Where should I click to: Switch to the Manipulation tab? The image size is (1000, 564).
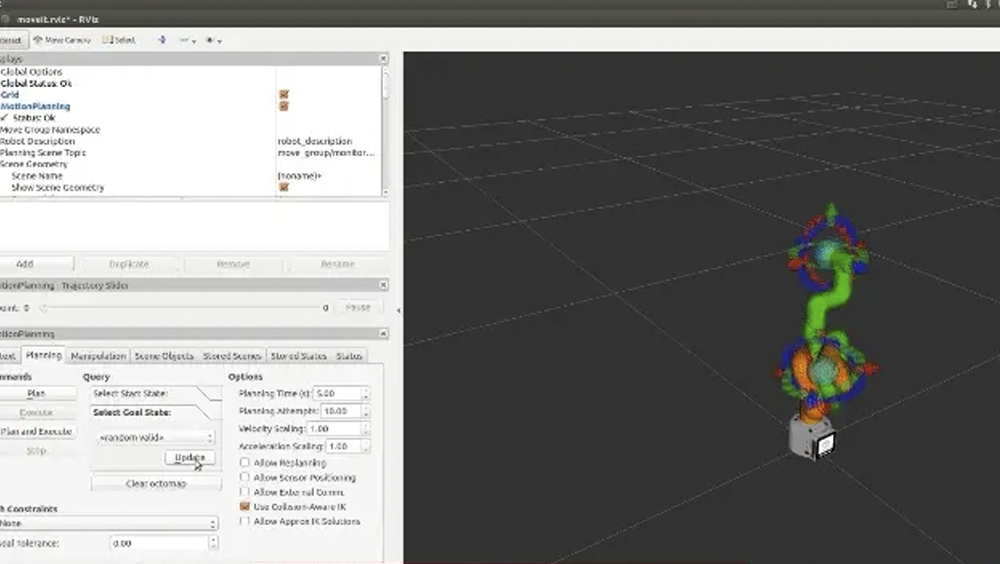pyautogui.click(x=98, y=355)
